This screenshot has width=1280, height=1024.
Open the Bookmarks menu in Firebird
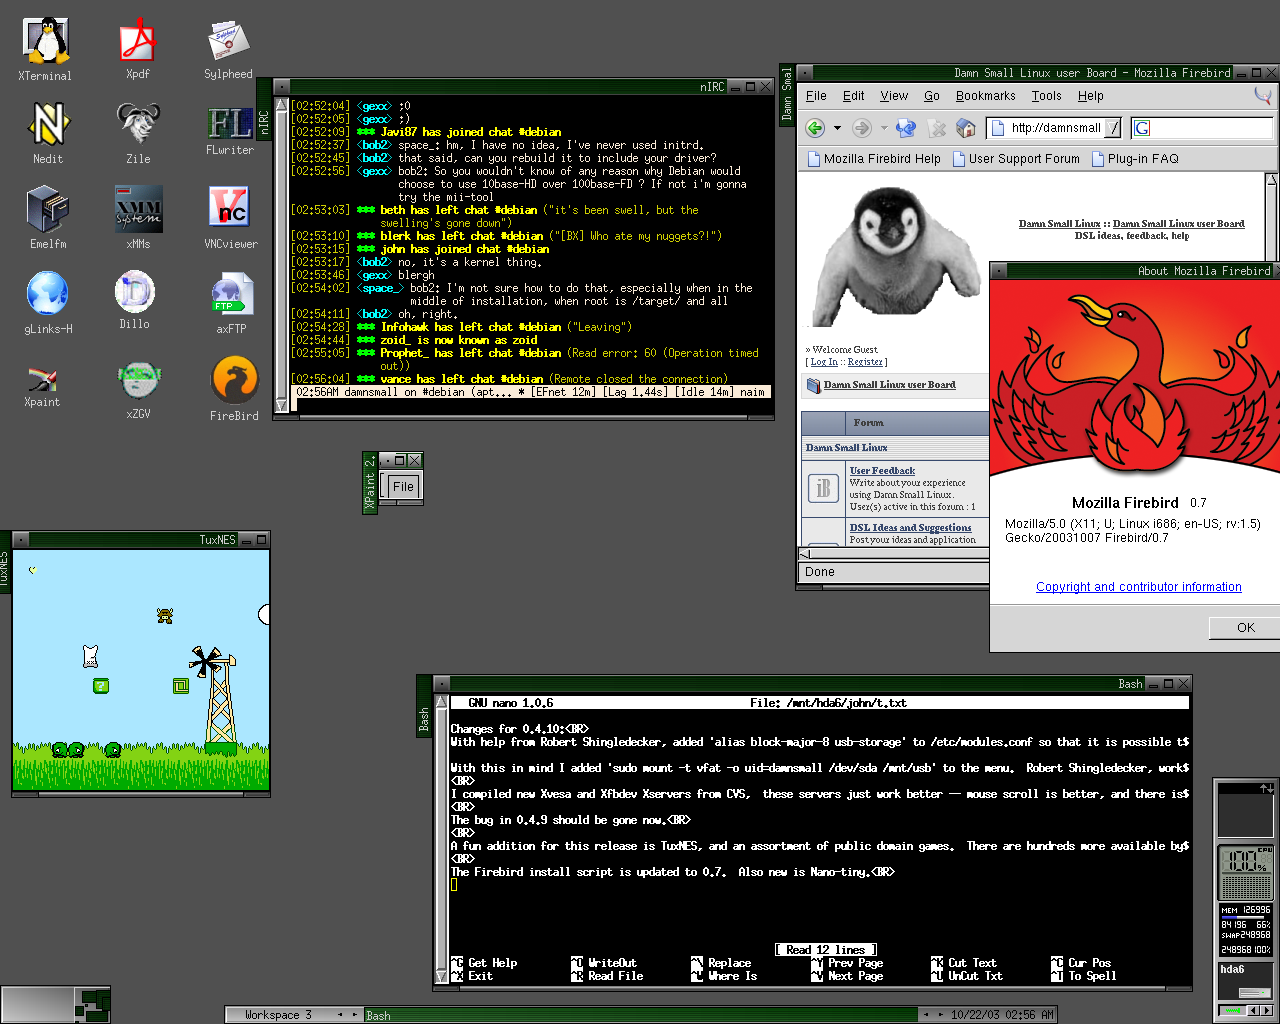(x=985, y=96)
